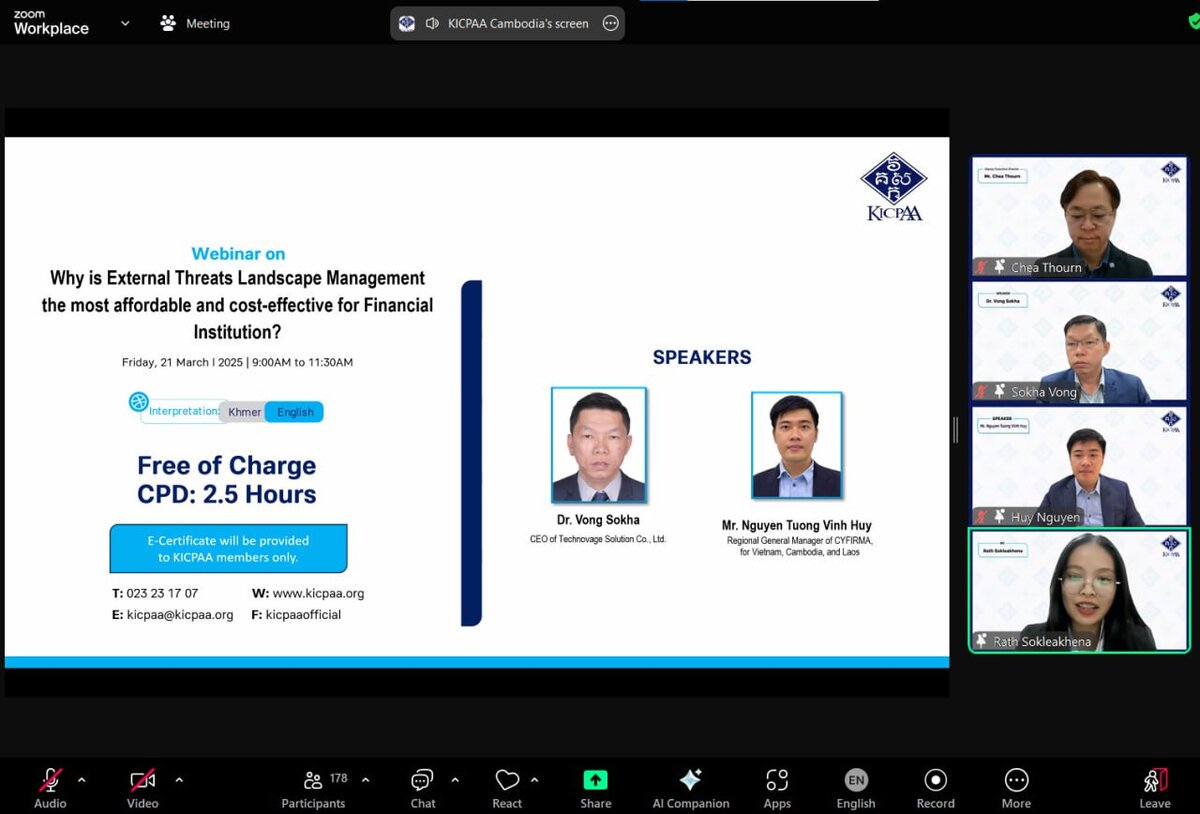Click the speaker icon in the screen-share bar

click(x=432, y=23)
